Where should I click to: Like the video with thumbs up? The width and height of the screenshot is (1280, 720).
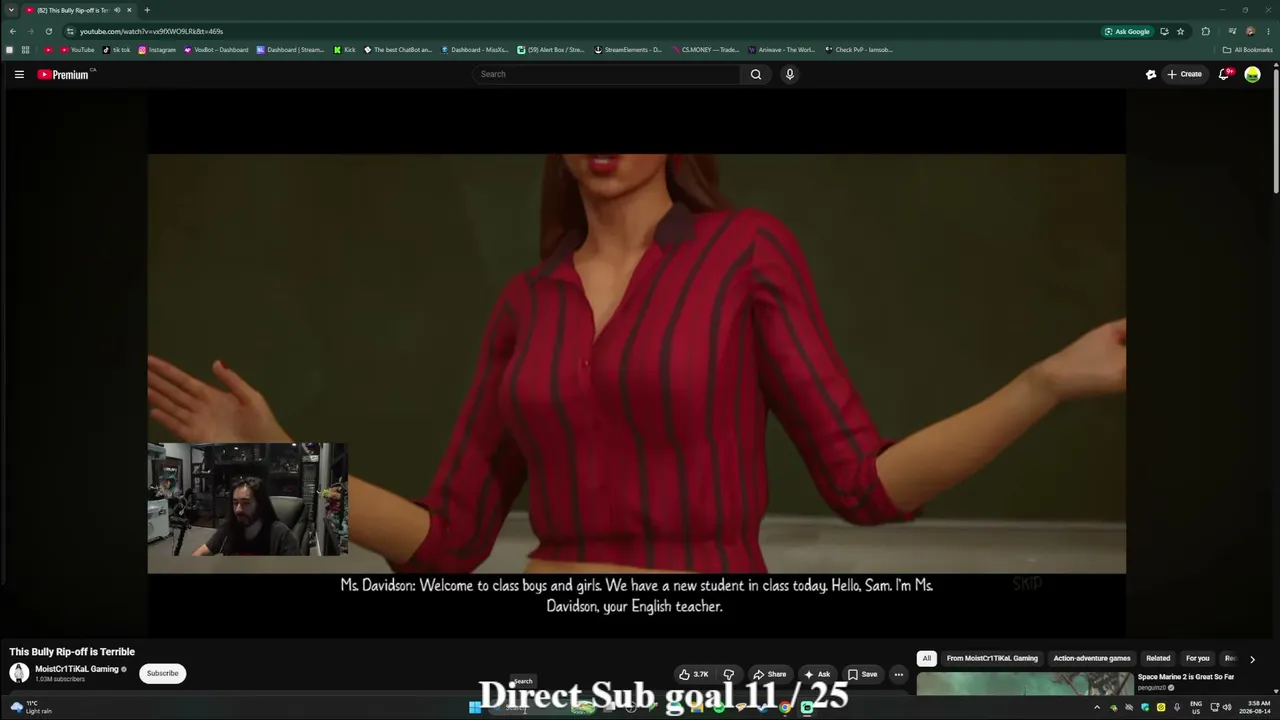pos(694,674)
